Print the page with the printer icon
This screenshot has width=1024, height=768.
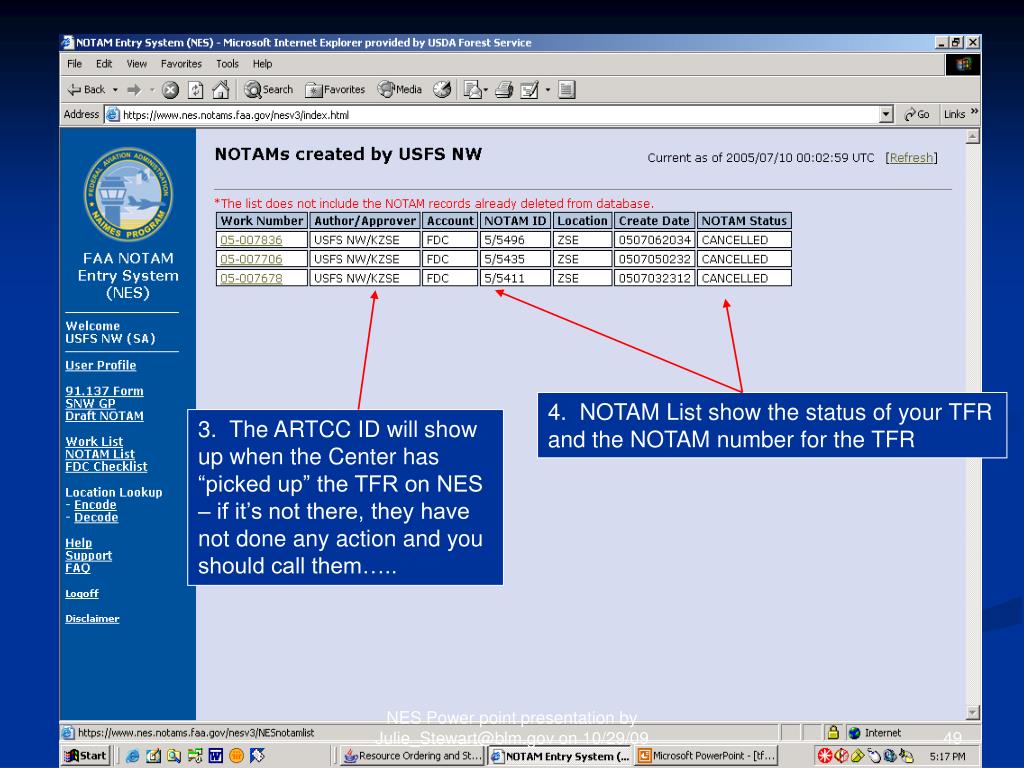(504, 89)
